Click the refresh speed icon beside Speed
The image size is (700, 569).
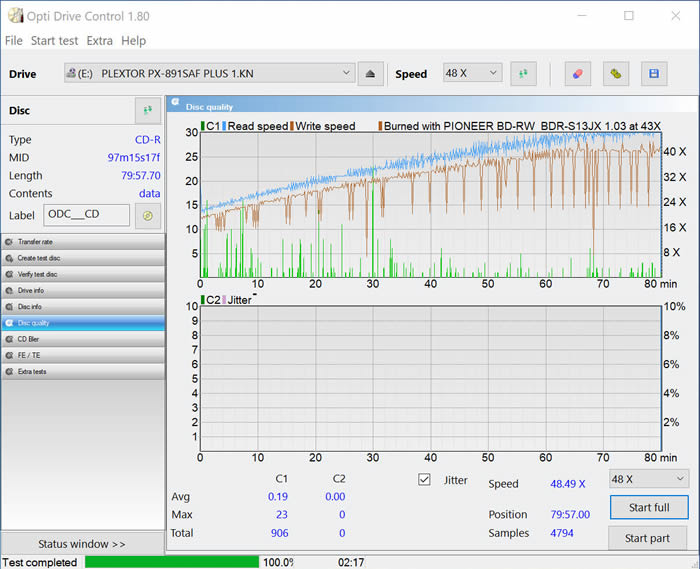tap(523, 74)
